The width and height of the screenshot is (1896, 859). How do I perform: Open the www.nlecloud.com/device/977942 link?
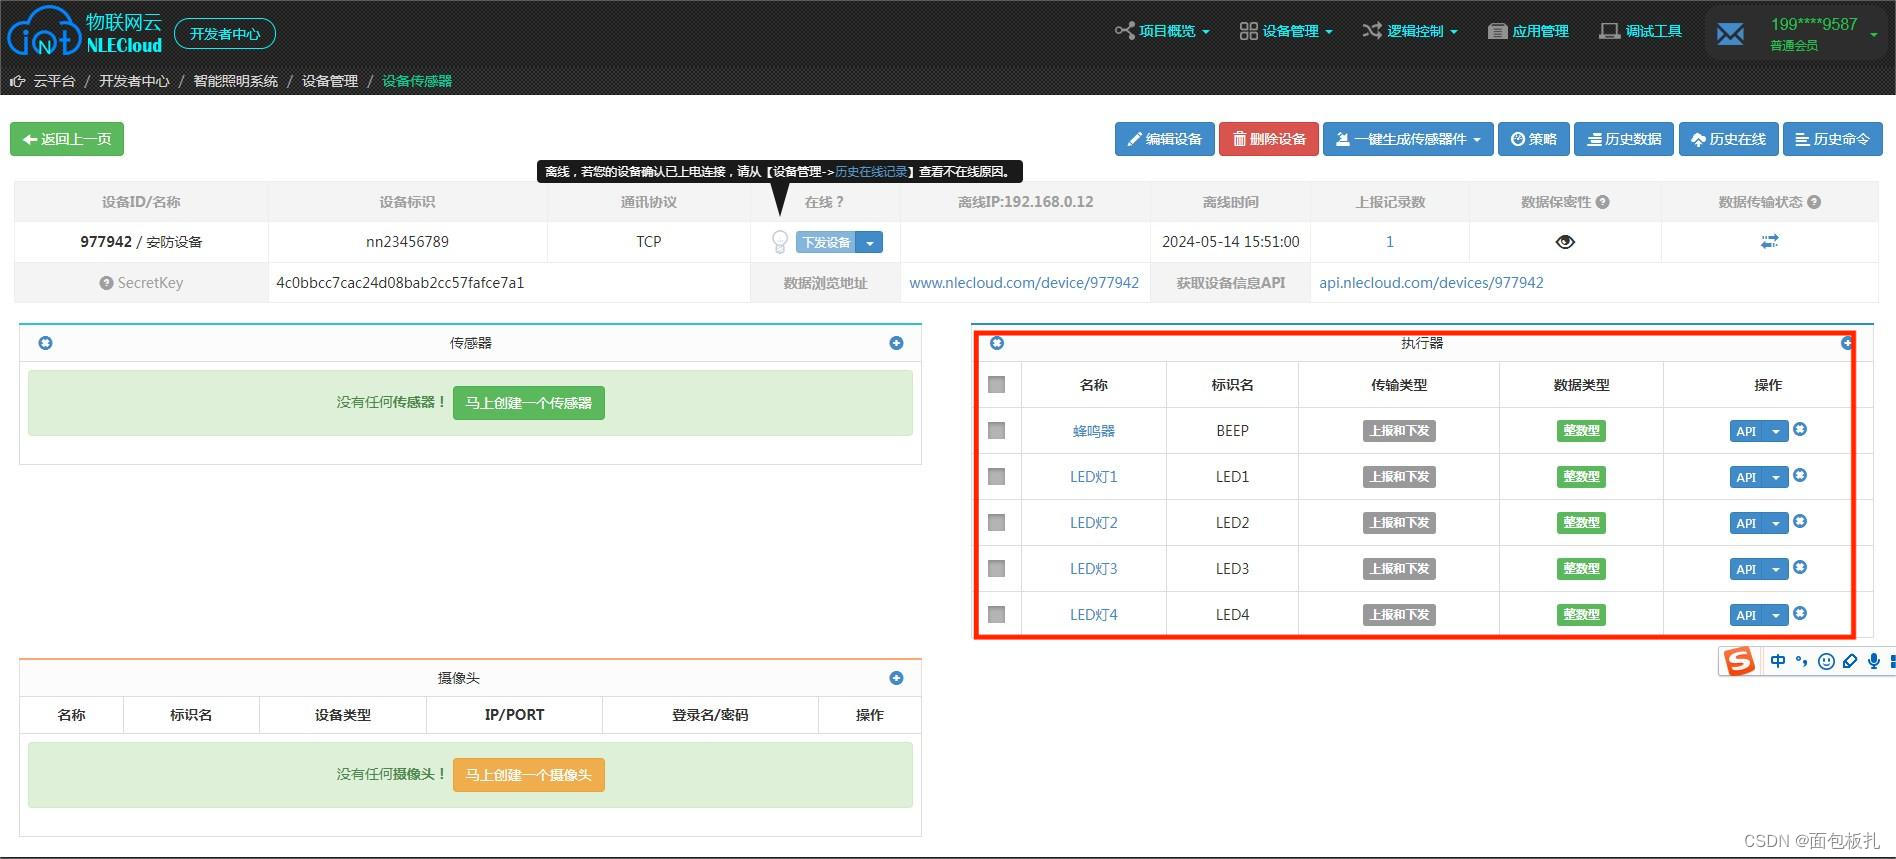pyautogui.click(x=1024, y=283)
